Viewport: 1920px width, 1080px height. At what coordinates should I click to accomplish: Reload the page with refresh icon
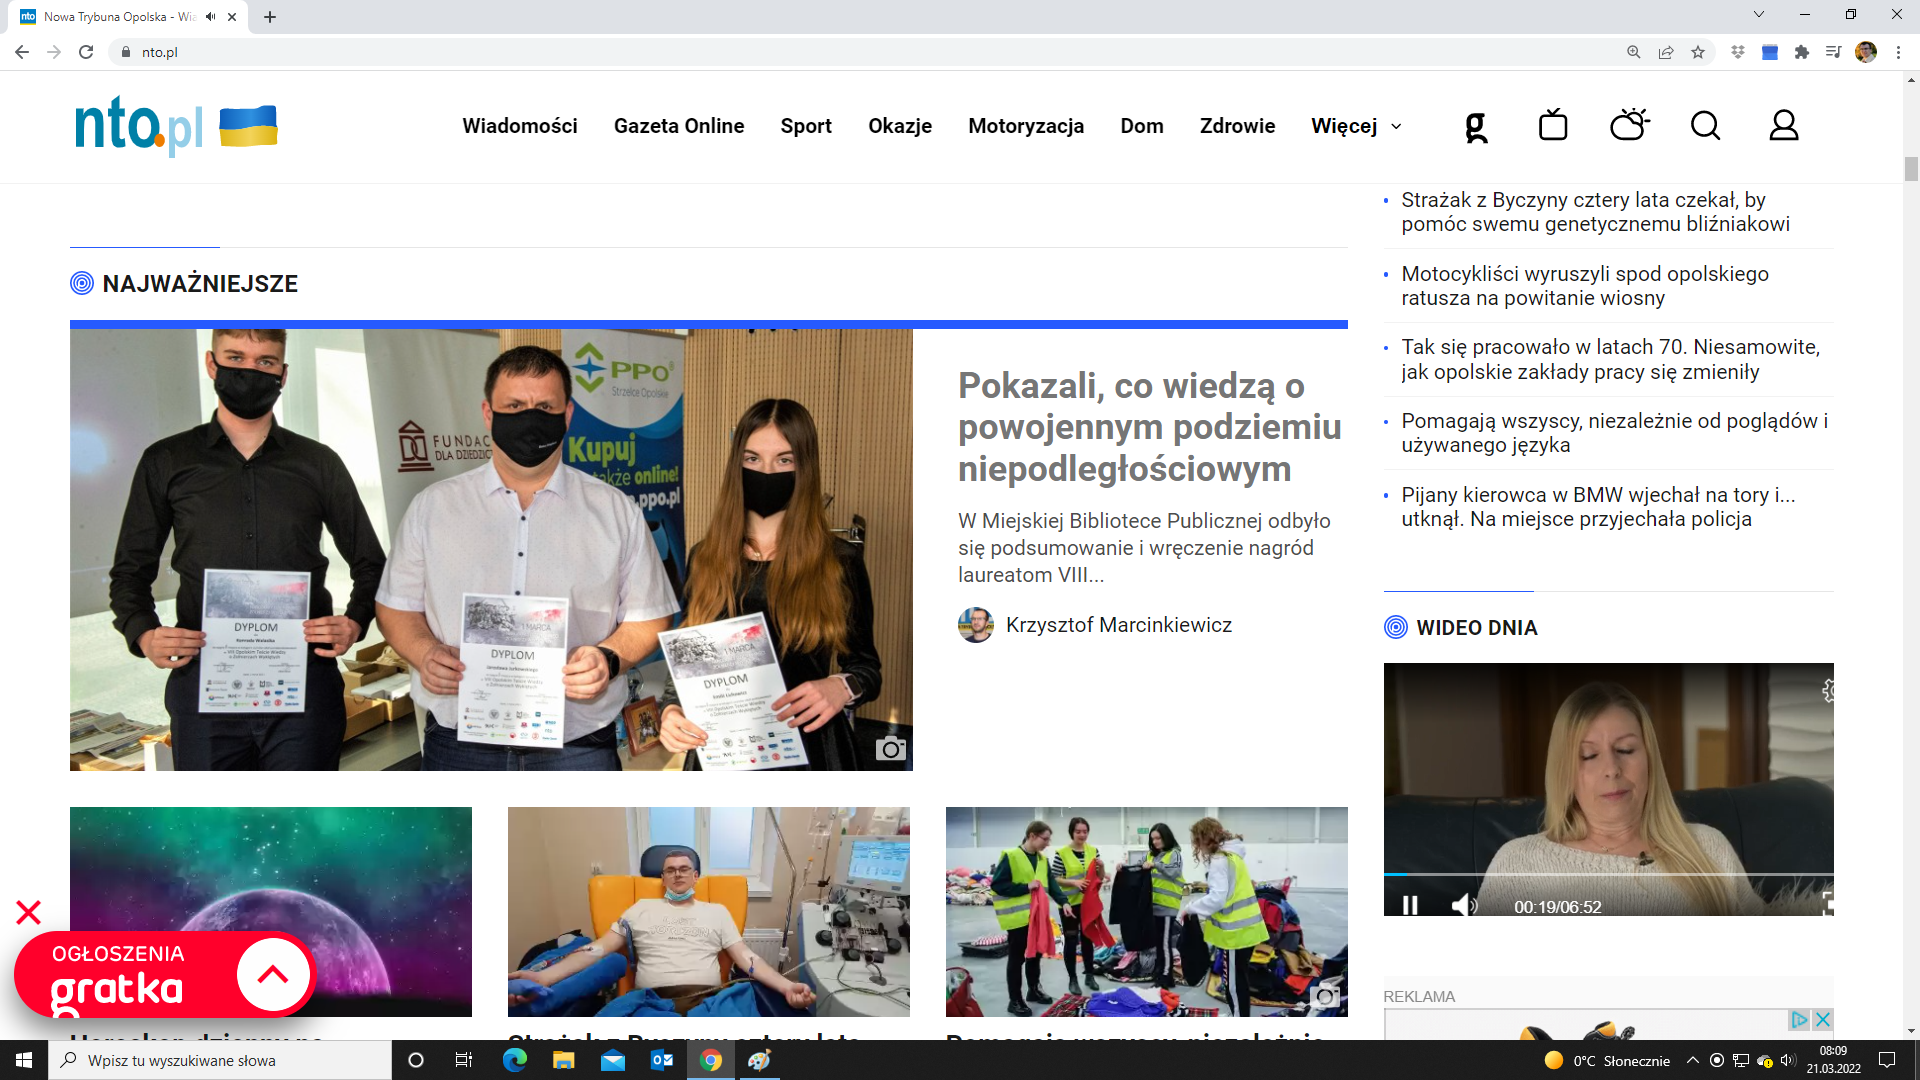click(86, 52)
